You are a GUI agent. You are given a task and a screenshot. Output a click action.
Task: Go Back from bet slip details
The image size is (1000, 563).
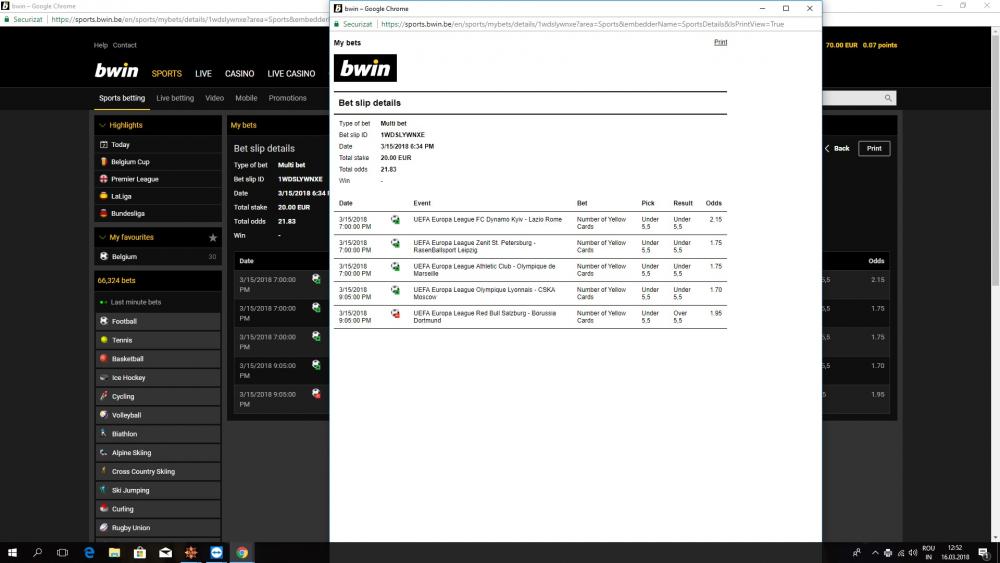click(x=837, y=148)
